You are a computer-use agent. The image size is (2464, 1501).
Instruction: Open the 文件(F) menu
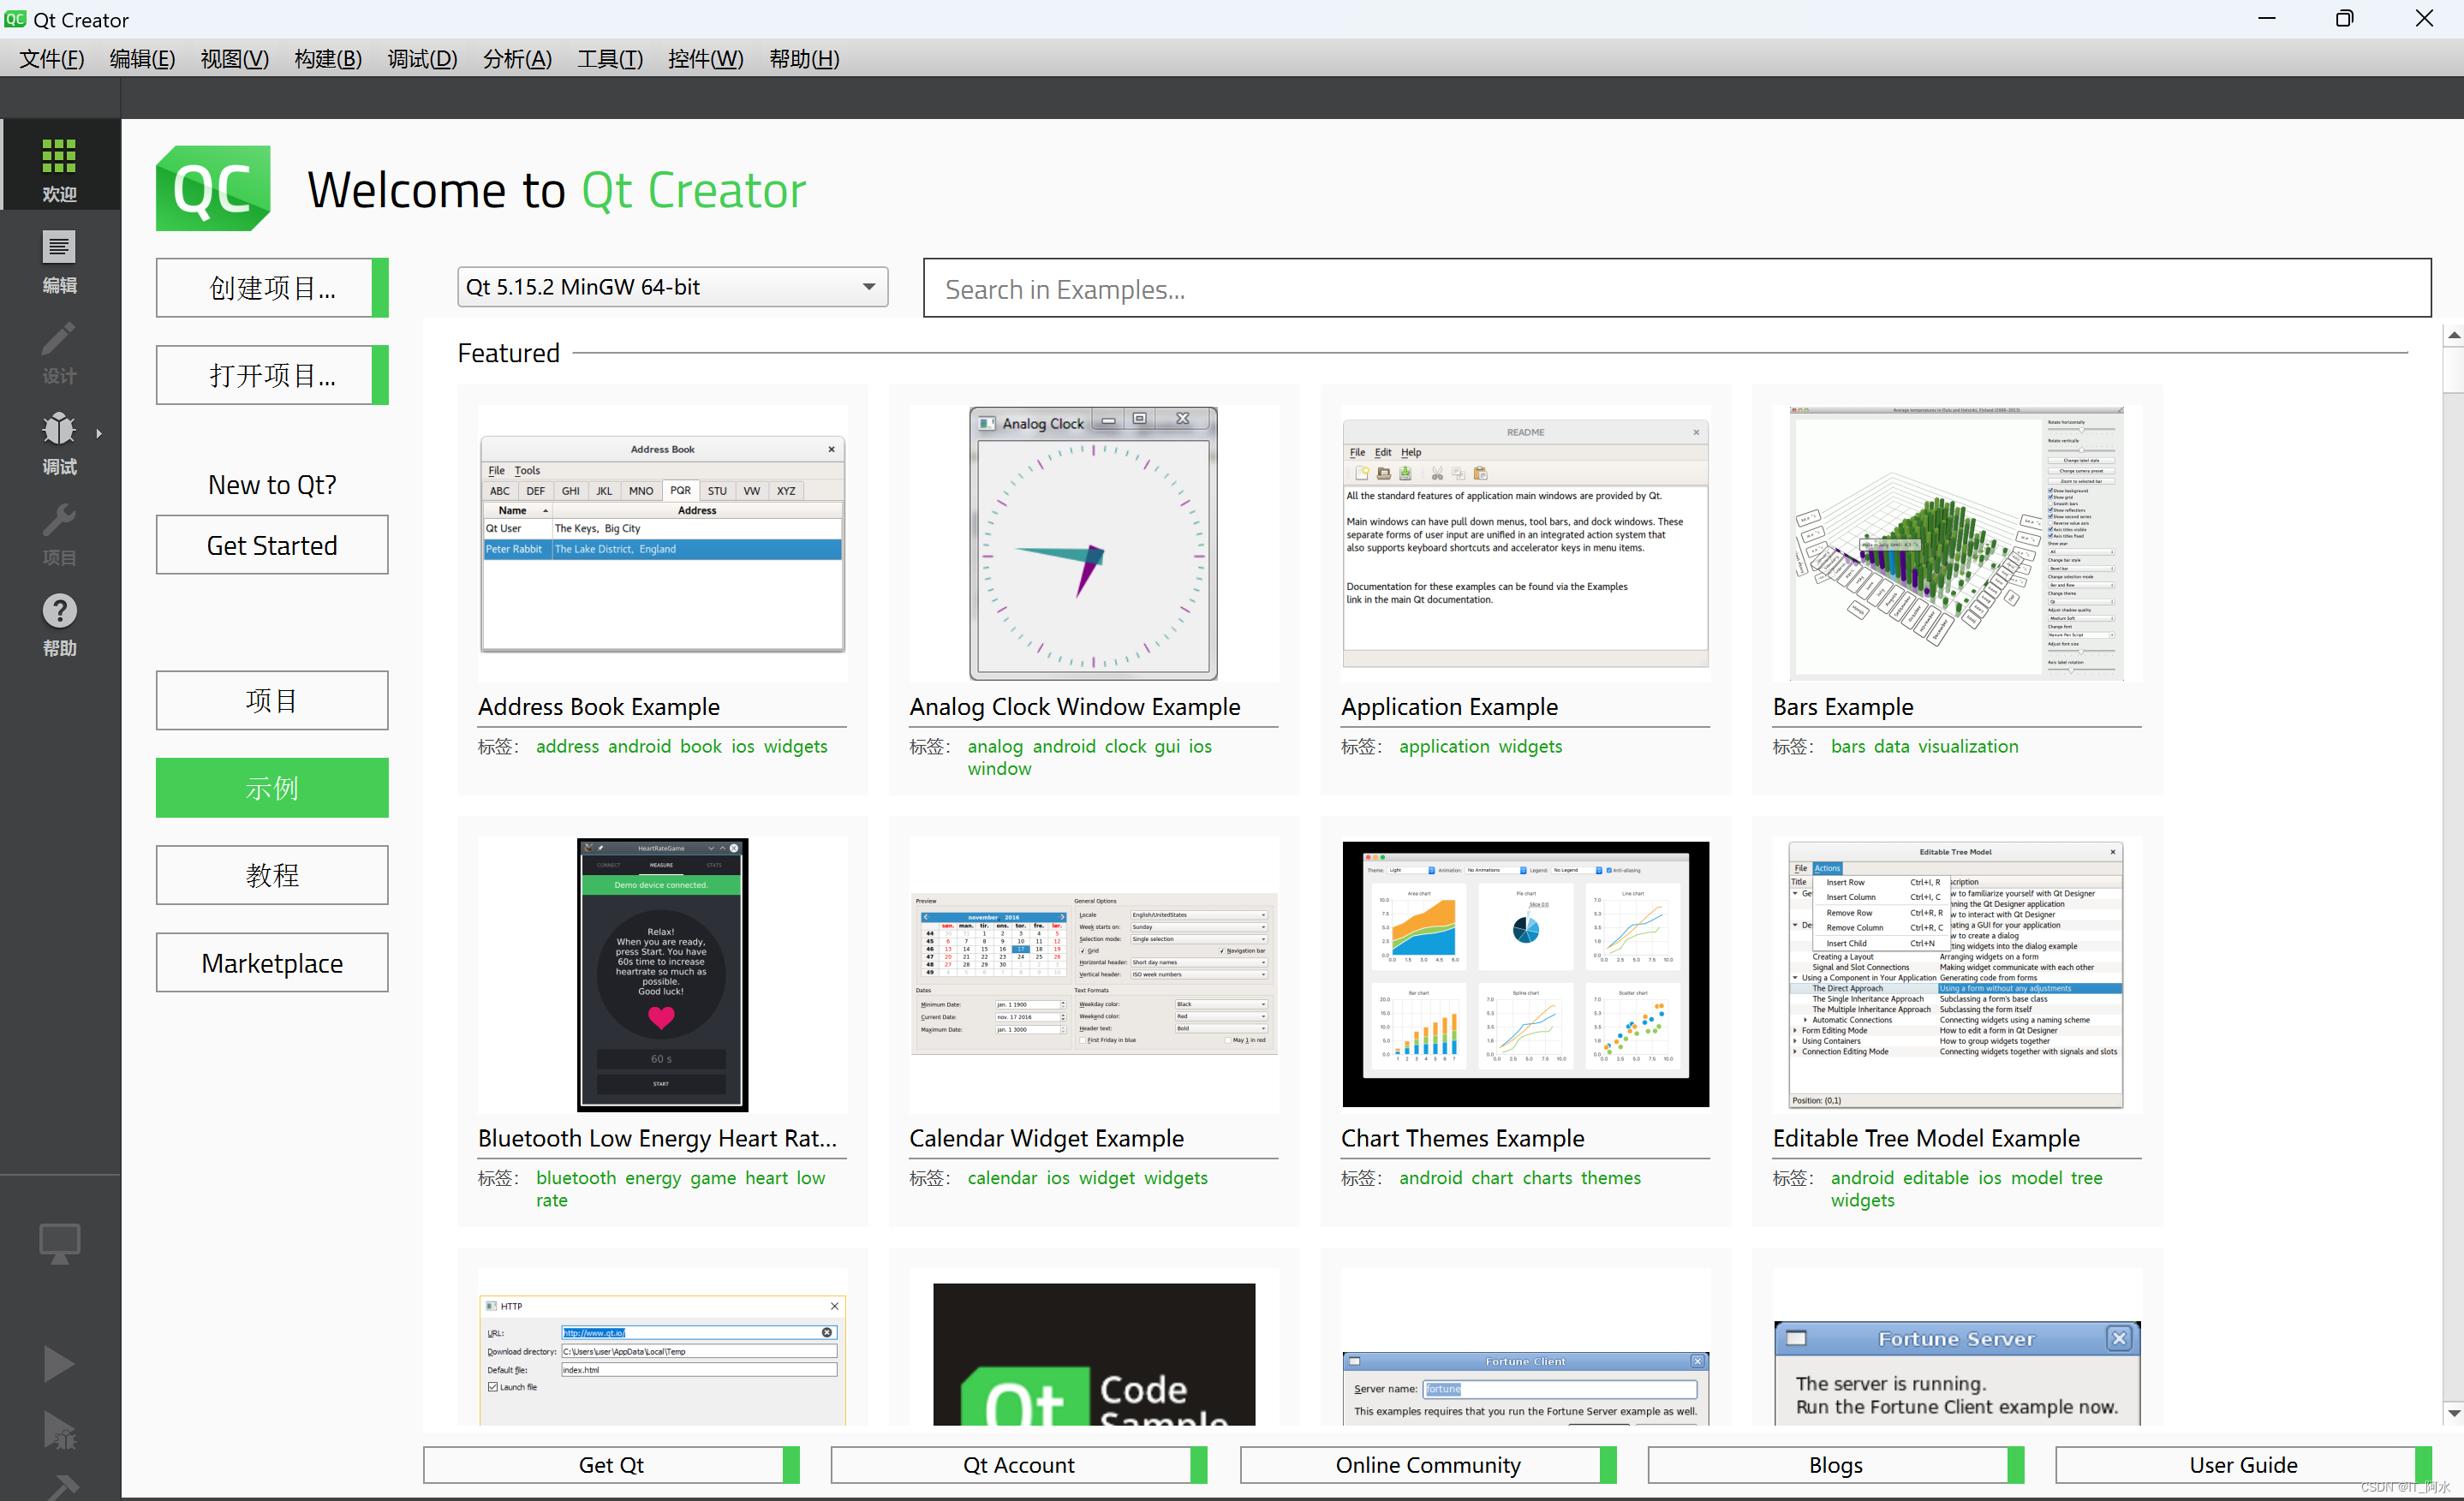click(x=52, y=59)
